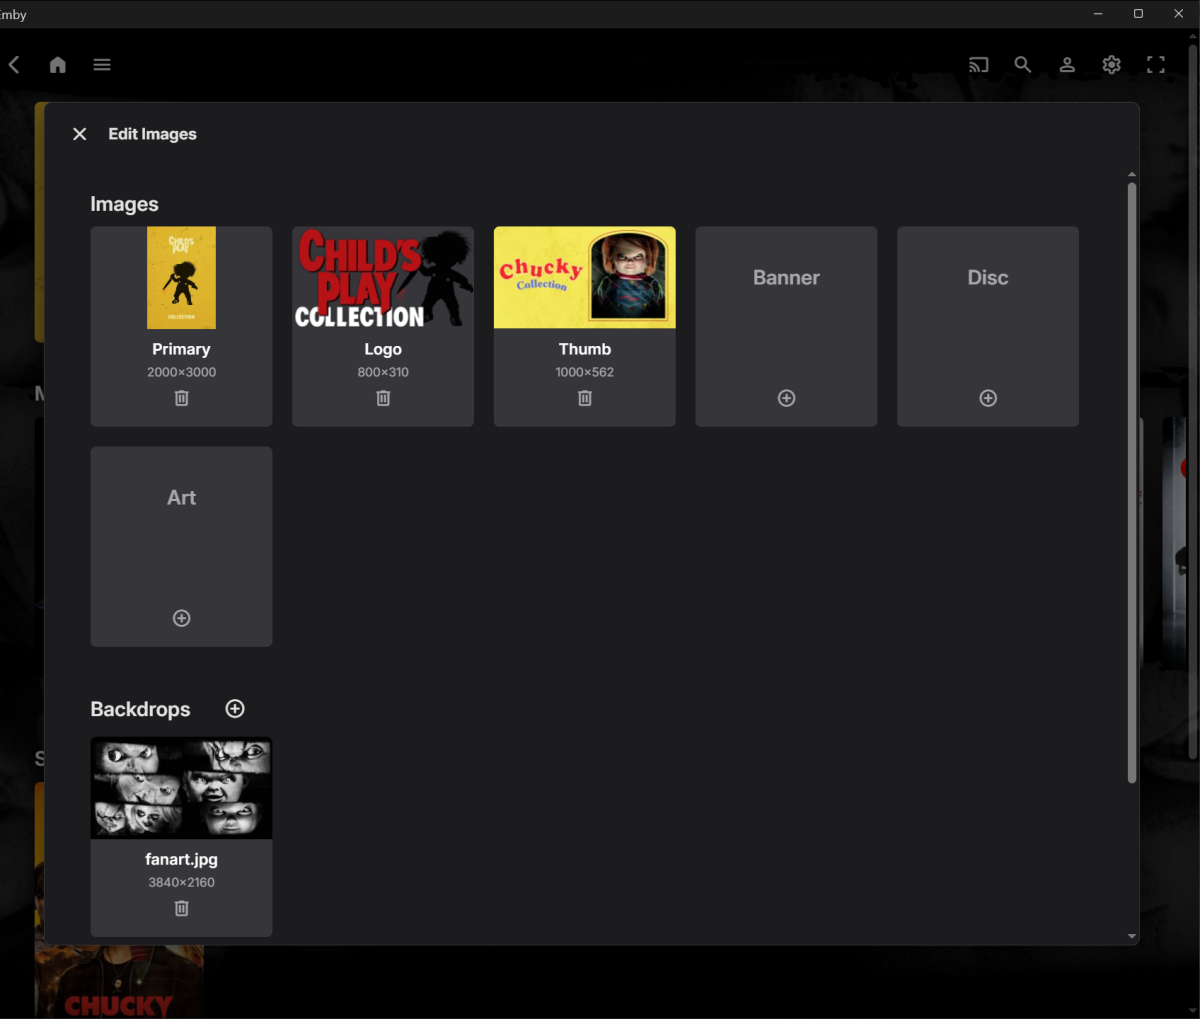Click the scrollbar up arrow
1200x1019 pixels.
(x=1132, y=174)
